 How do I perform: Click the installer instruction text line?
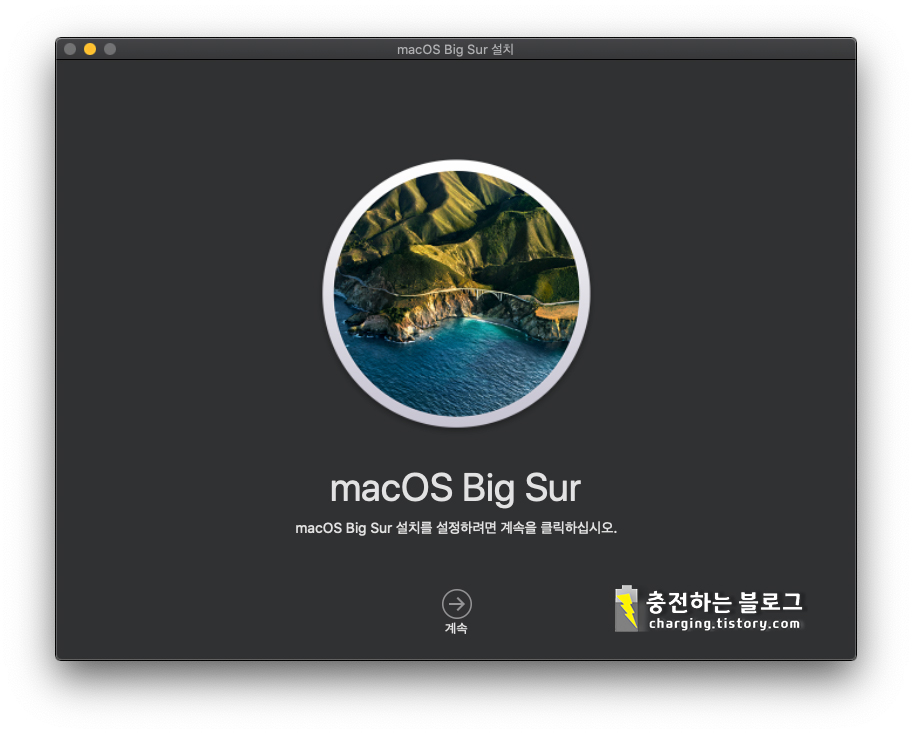click(456, 528)
